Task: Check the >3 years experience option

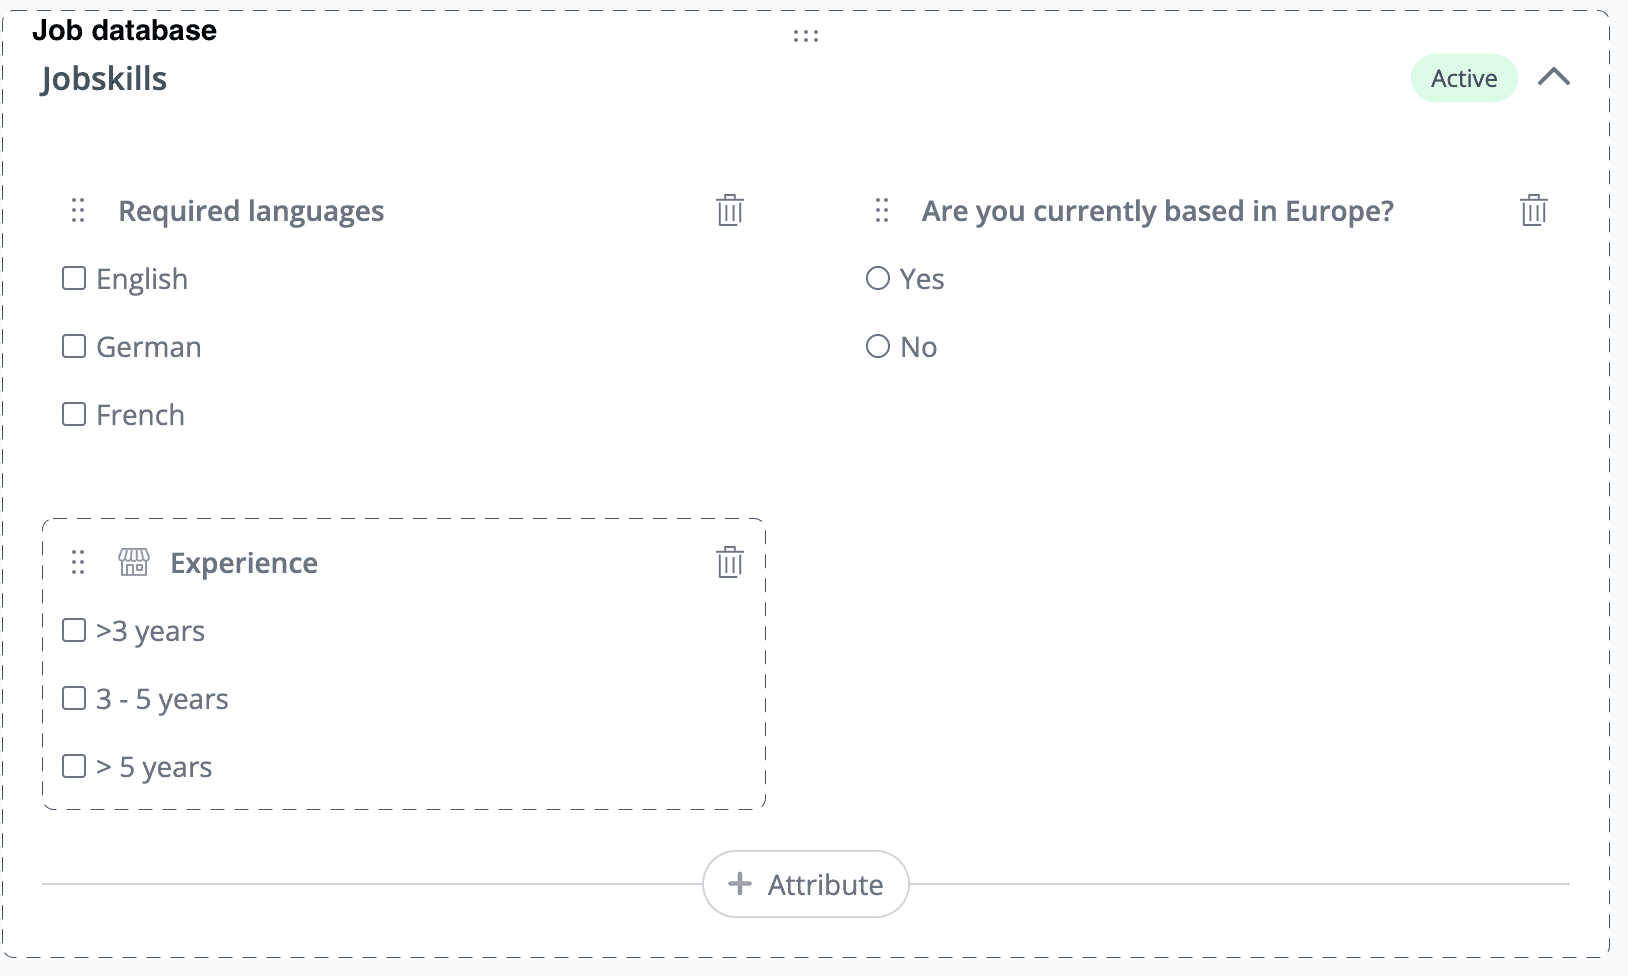Action: coord(74,631)
